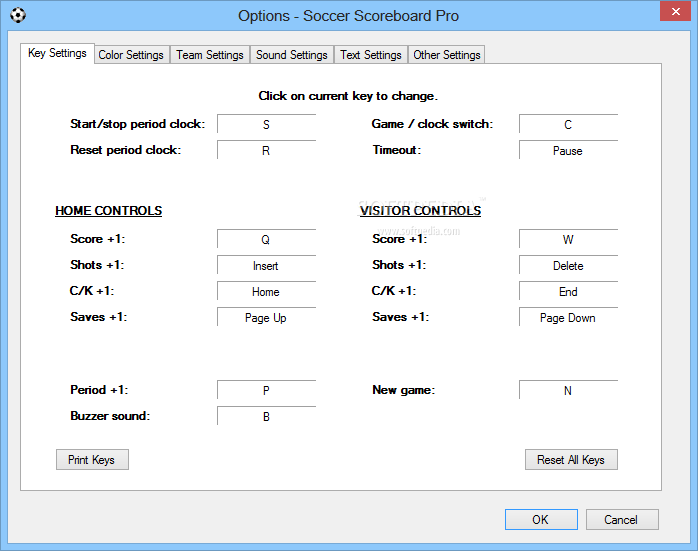698x551 pixels.
Task: Click the 'New game:' label
Action: (x=403, y=390)
